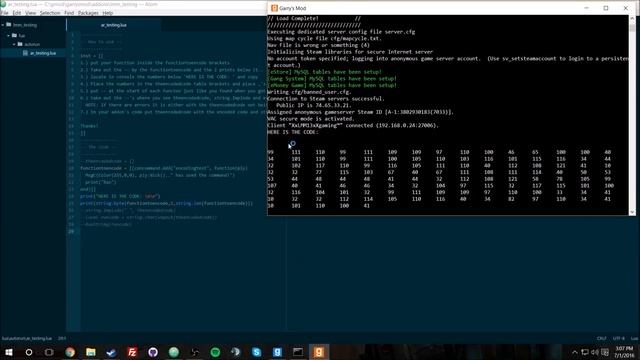640x360 pixels.
Task: Click line number 29 in Atom gutter
Action: click(71, 231)
